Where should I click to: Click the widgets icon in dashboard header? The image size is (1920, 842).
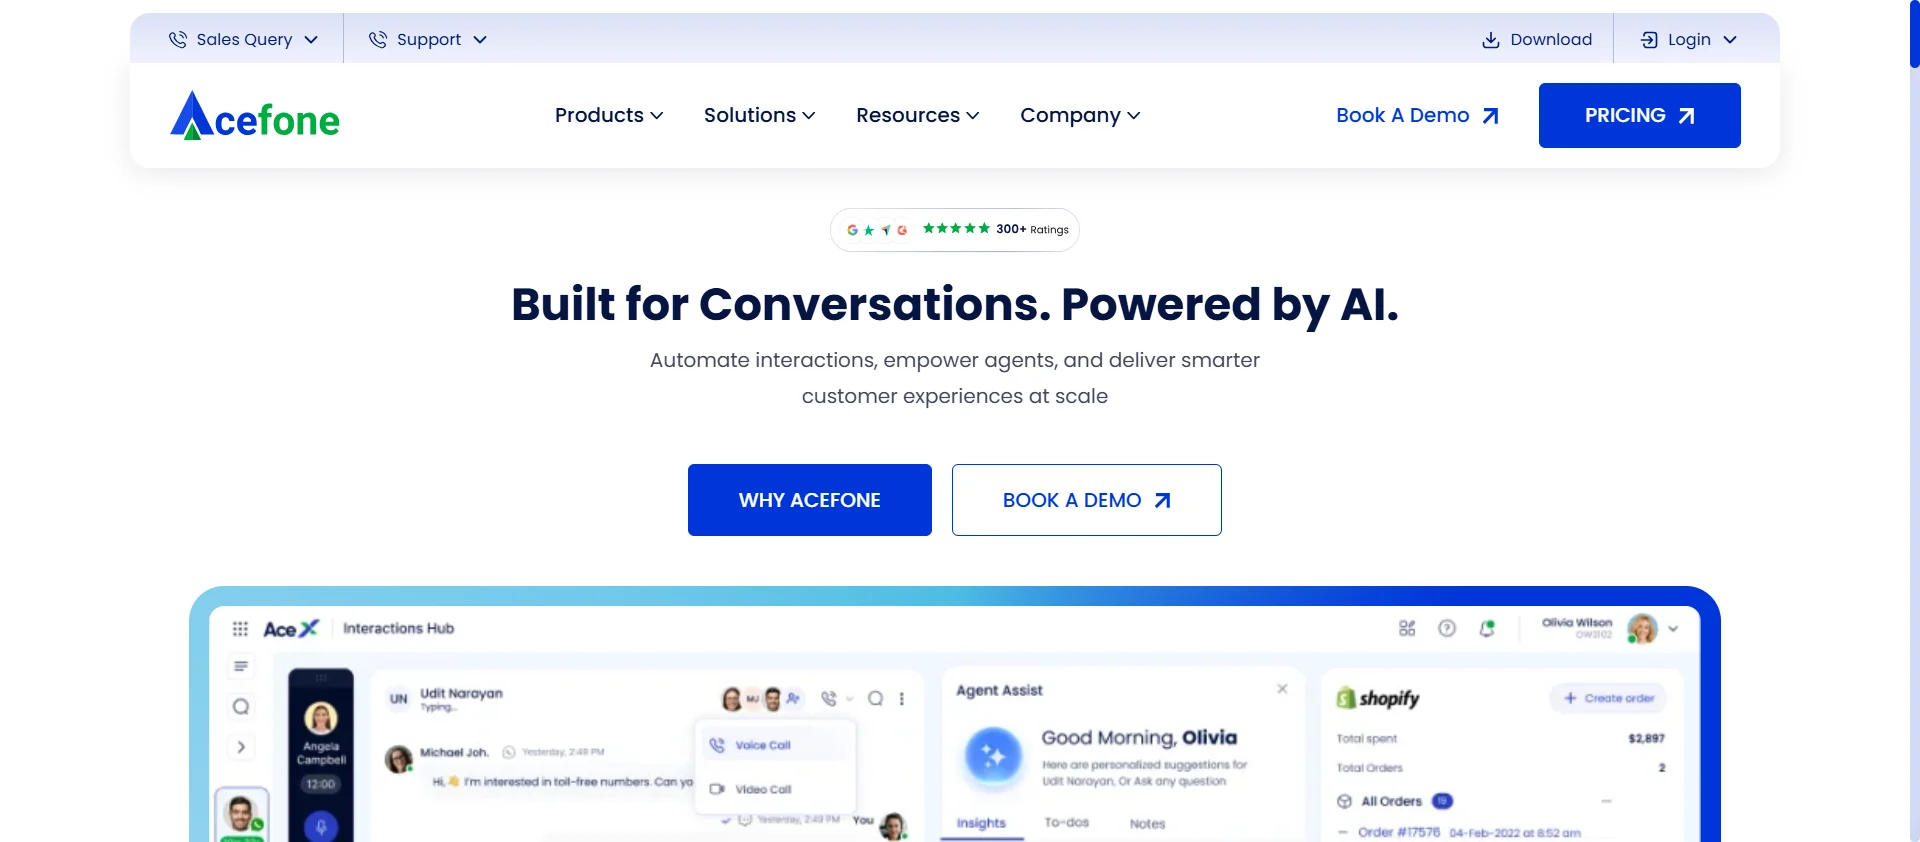(x=1407, y=628)
